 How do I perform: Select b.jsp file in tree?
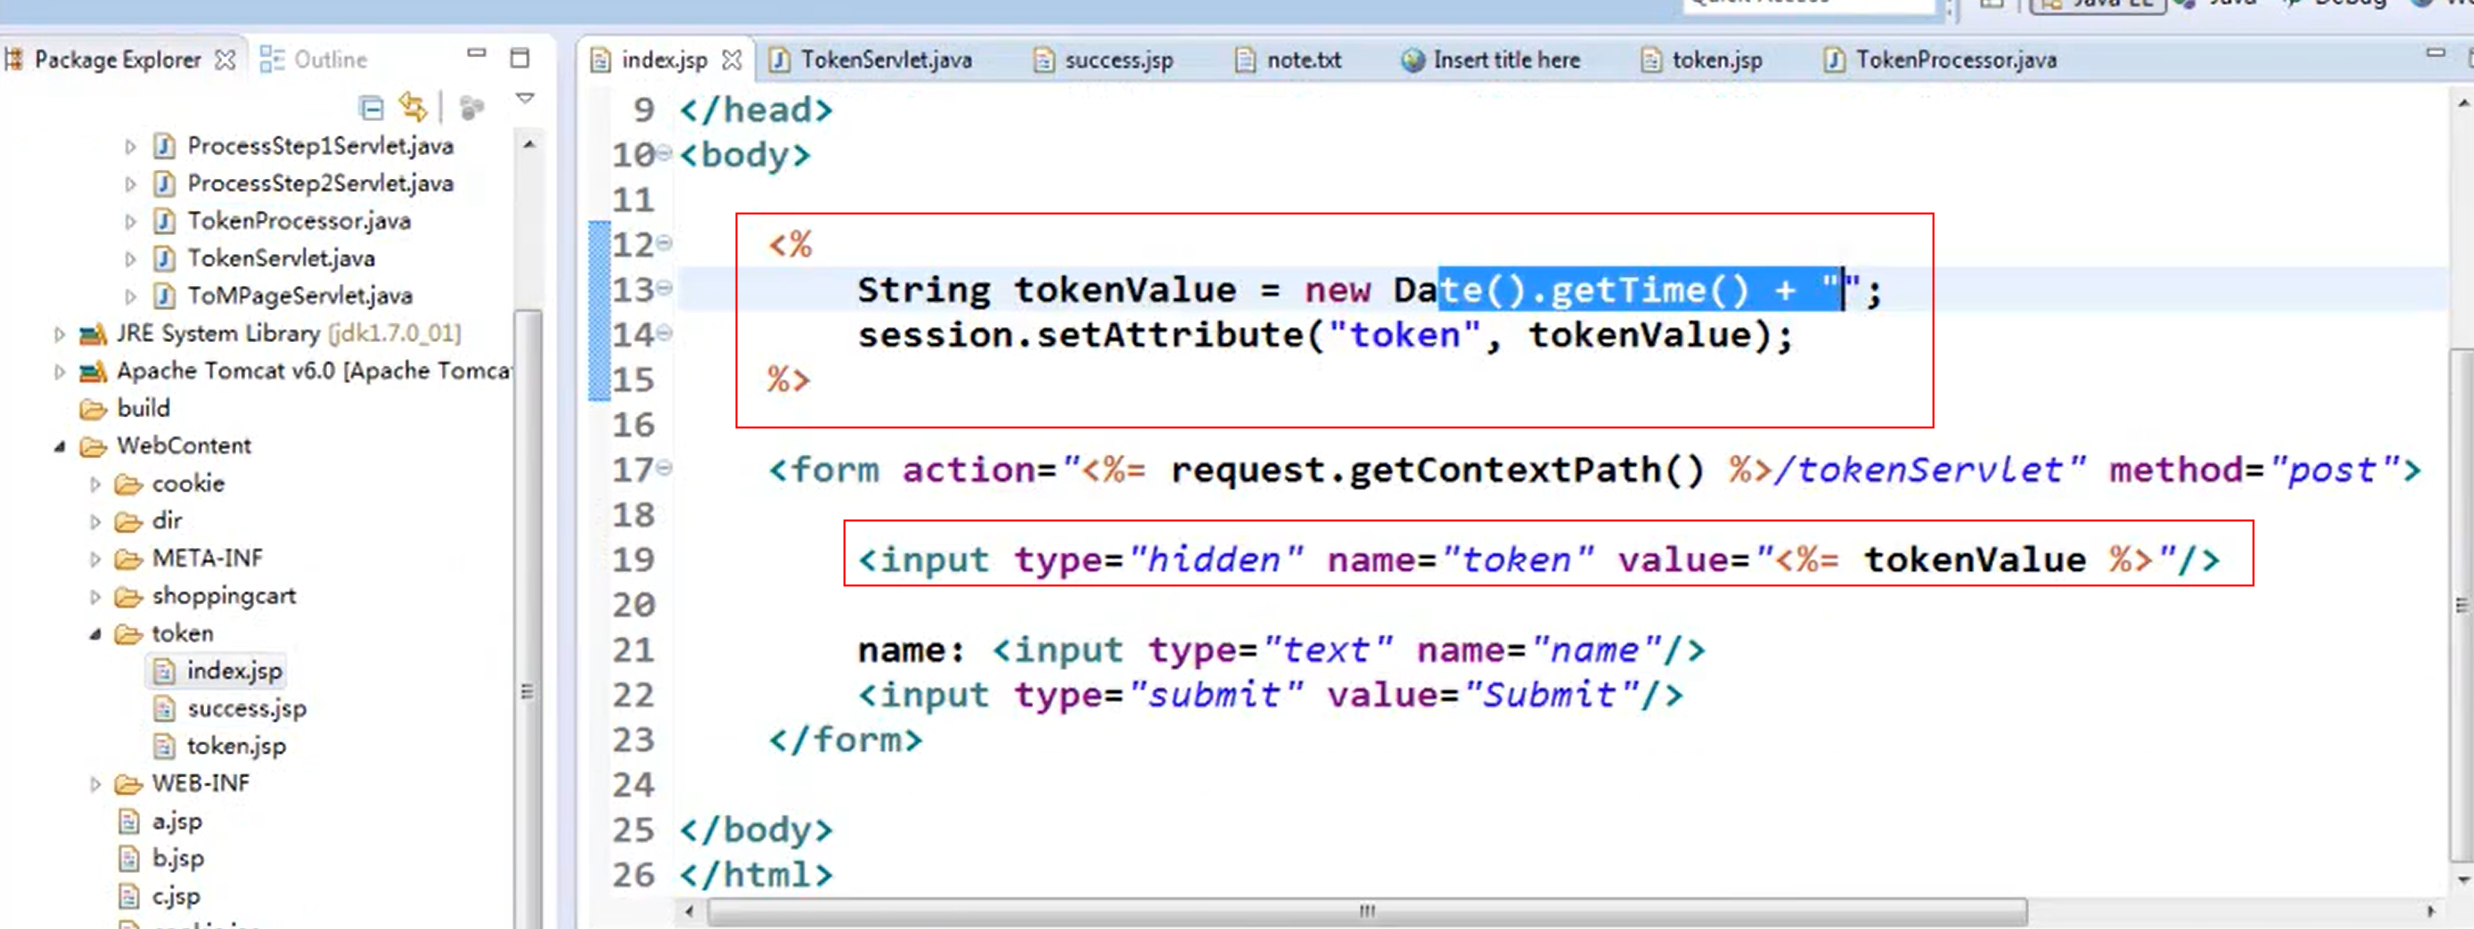(177, 859)
